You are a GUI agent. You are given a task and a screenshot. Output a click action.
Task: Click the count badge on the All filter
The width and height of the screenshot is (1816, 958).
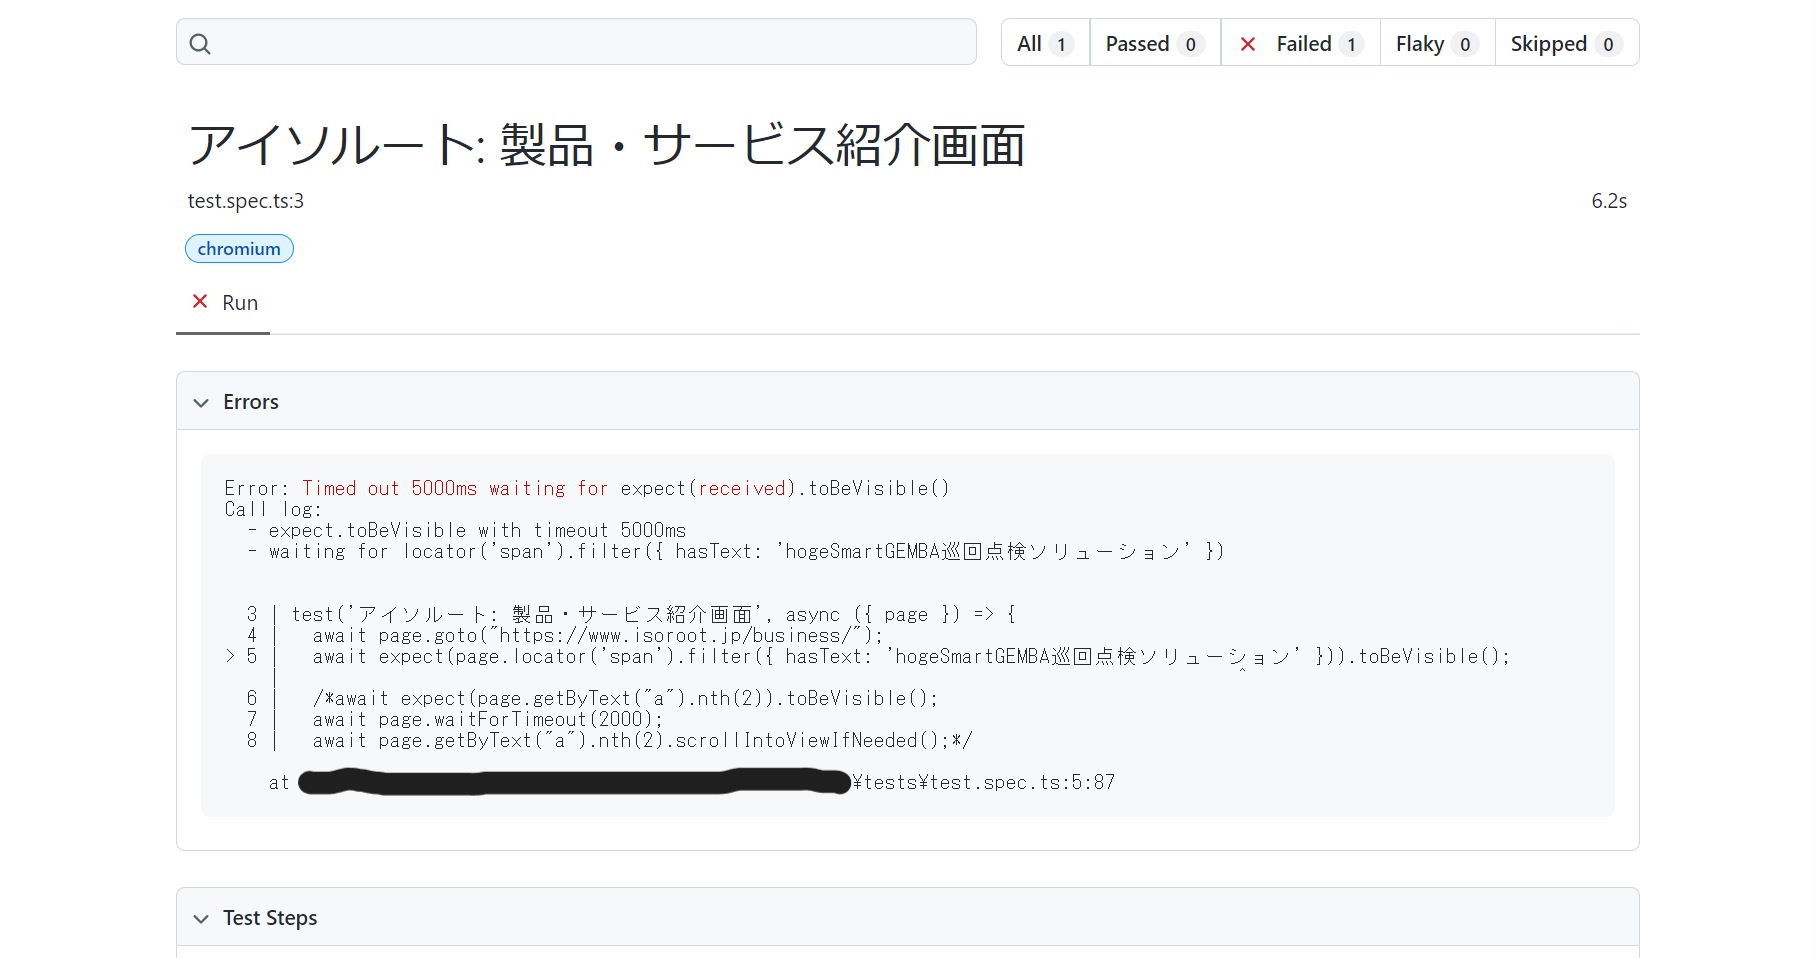point(1061,44)
